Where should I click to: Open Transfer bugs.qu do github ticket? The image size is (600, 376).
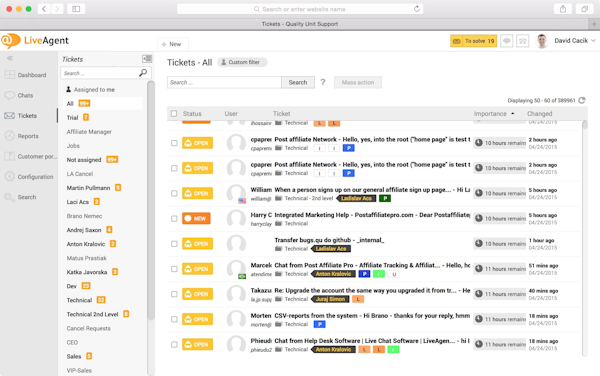click(x=329, y=240)
